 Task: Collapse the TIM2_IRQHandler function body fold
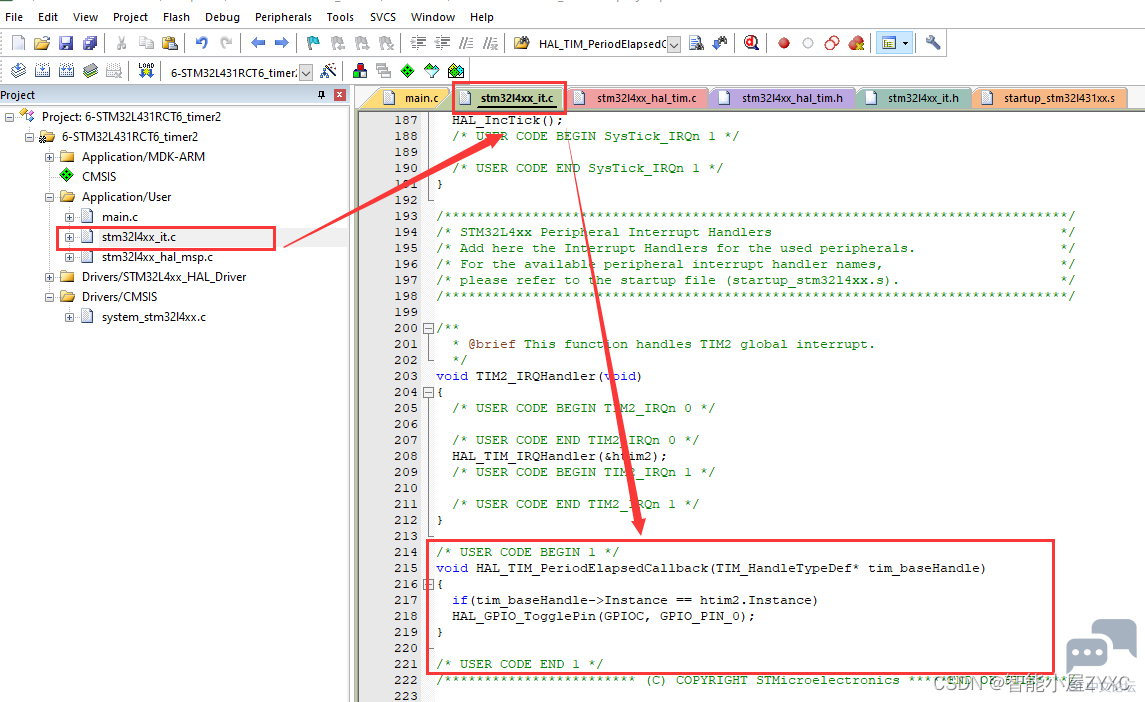pos(429,392)
